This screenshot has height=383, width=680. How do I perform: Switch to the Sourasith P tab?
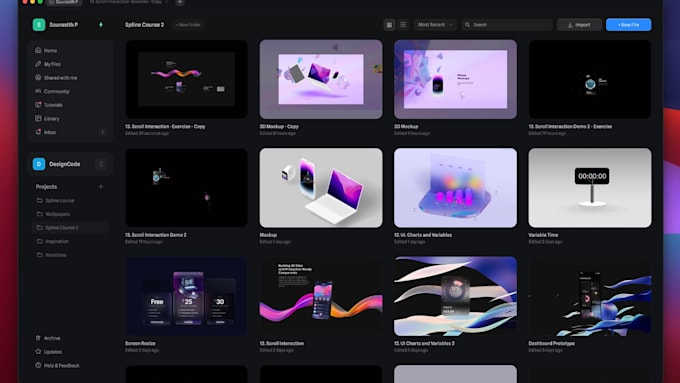coord(64,2)
